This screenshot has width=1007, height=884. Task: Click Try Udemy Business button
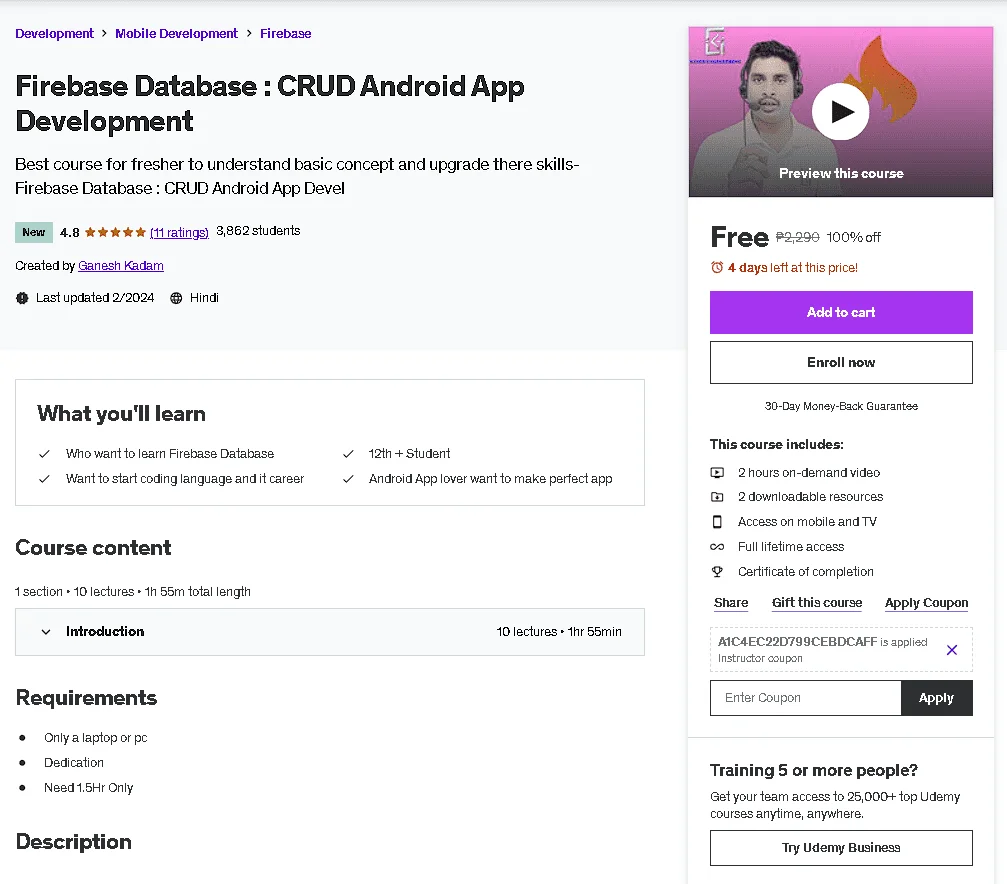[841, 847]
